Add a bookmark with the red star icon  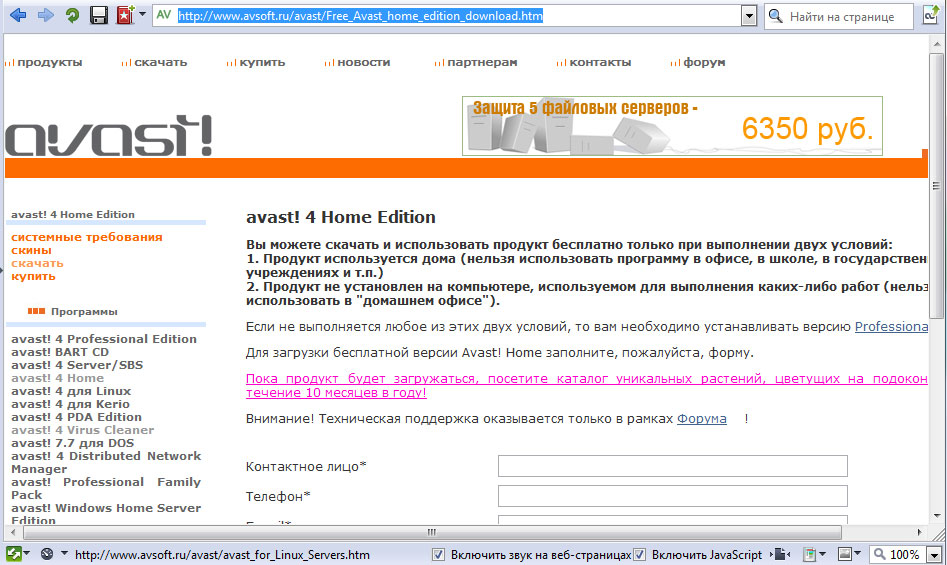point(124,15)
